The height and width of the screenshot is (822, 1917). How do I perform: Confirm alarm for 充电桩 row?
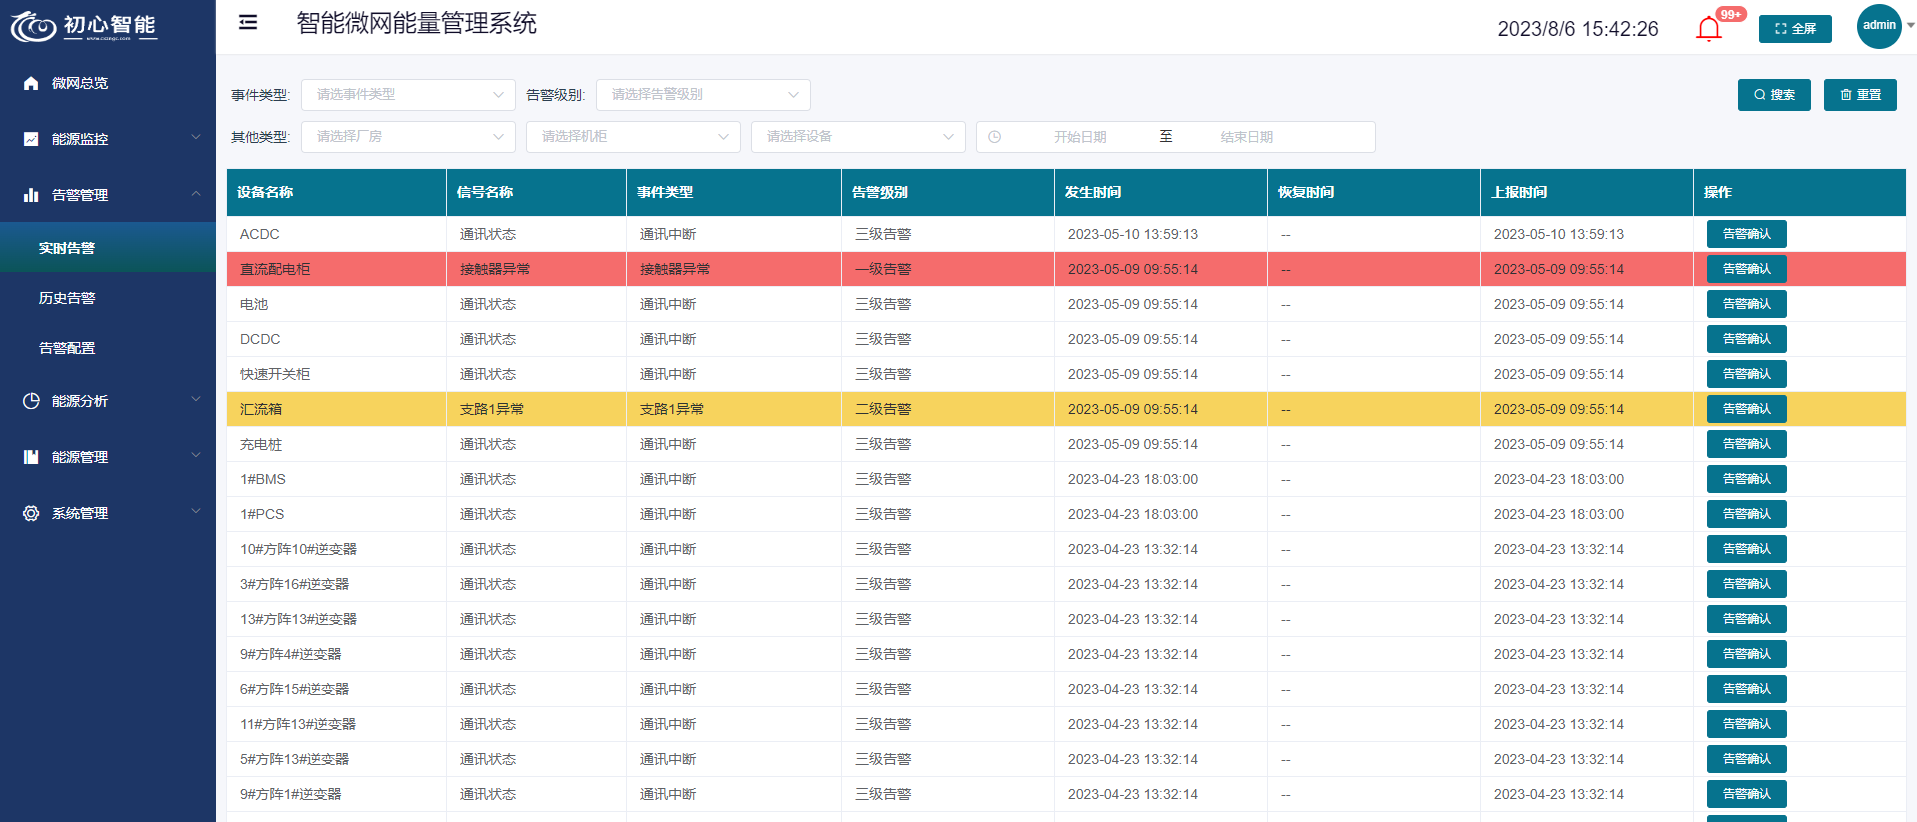[1746, 444]
